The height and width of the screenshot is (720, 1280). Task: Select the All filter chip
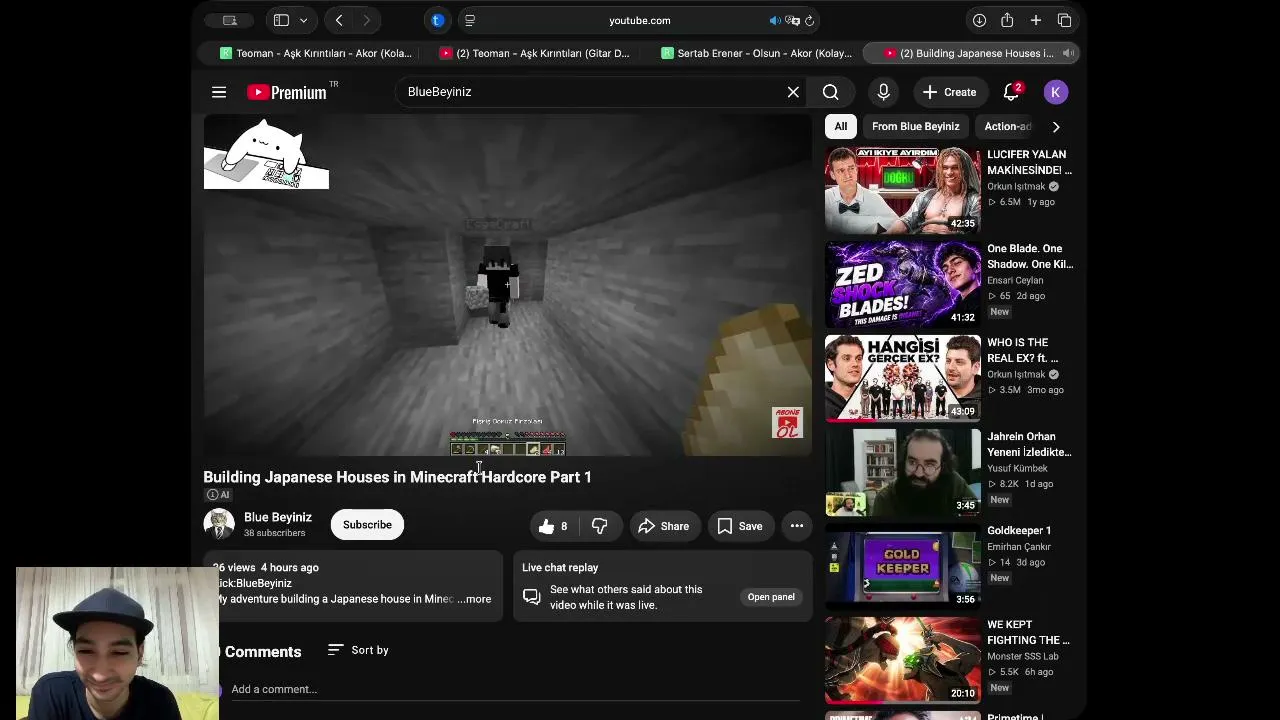pyautogui.click(x=841, y=126)
